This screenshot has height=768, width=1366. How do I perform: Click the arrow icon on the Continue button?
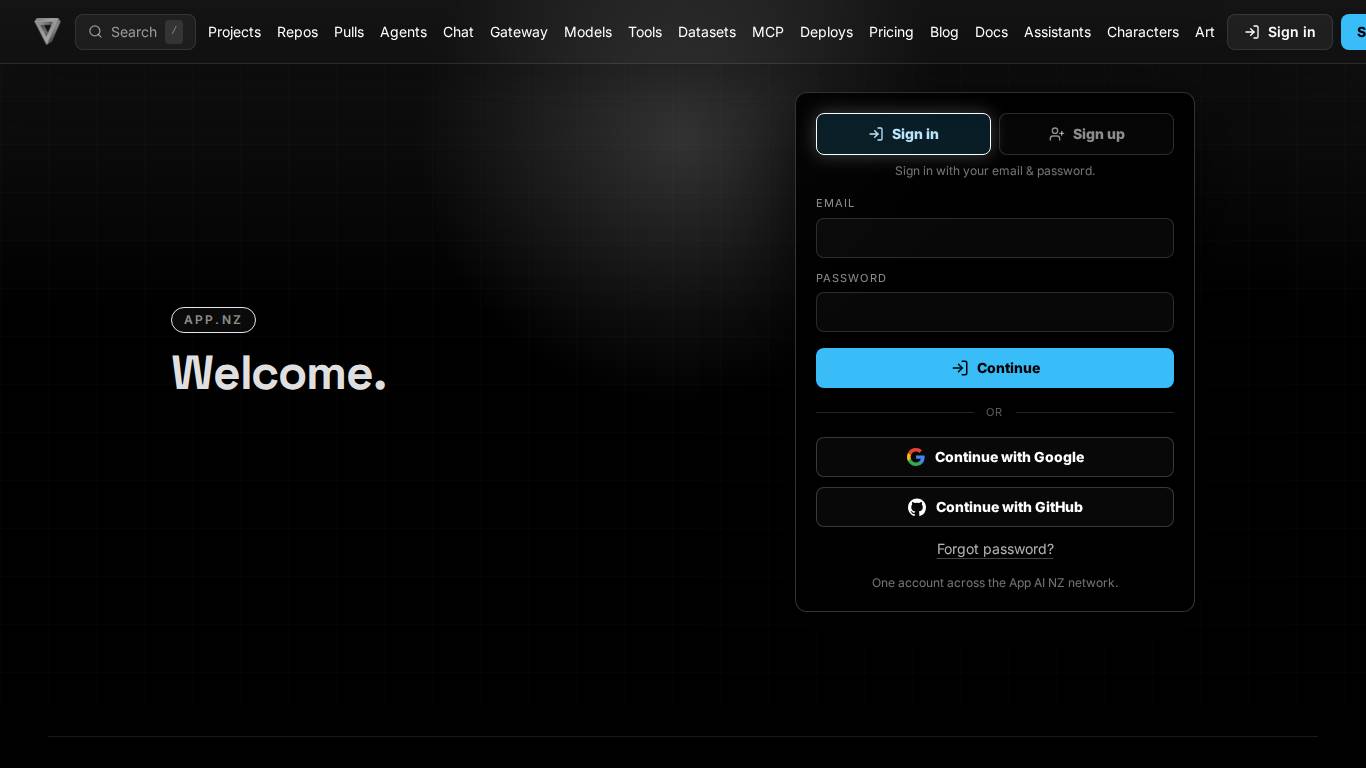click(960, 368)
